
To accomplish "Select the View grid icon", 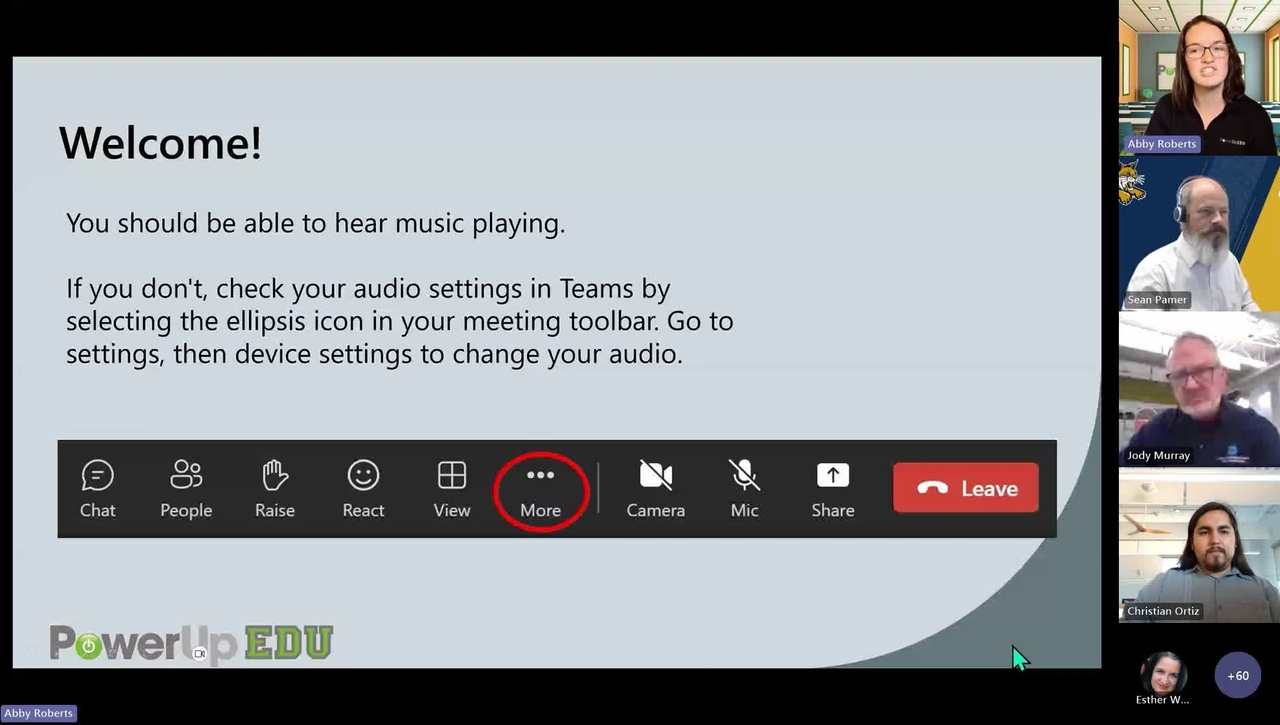I will 451,476.
